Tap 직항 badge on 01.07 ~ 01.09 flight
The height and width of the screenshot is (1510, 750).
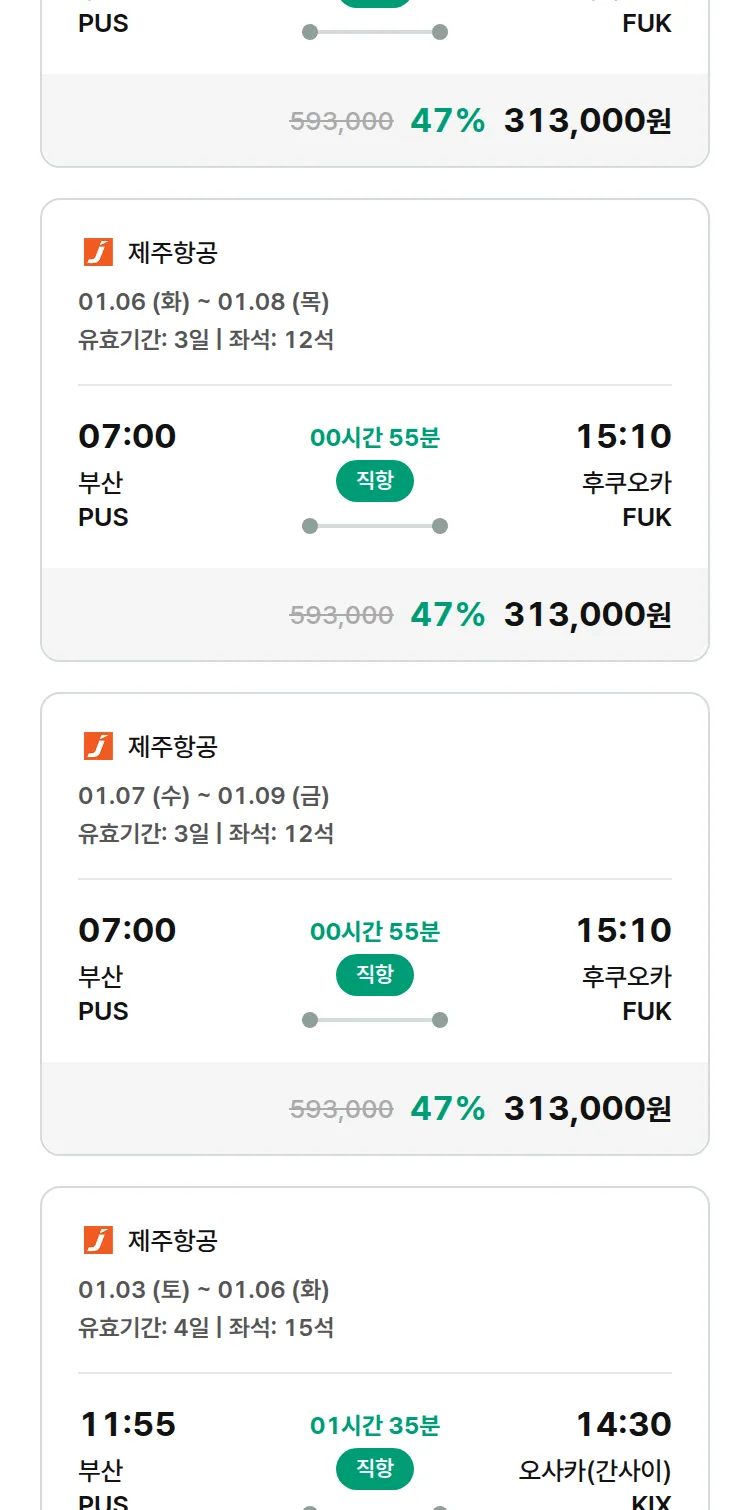(374, 975)
